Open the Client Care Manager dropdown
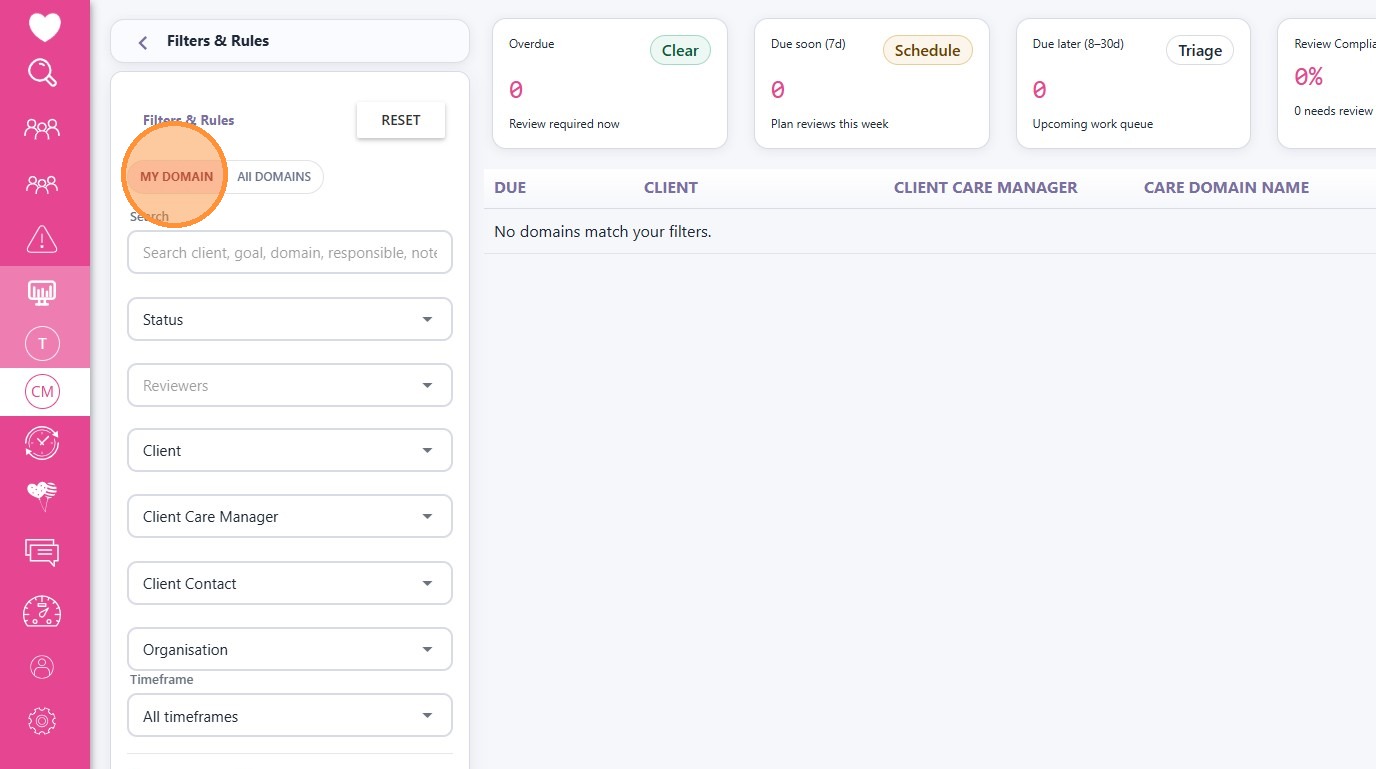This screenshot has width=1376, height=769. click(290, 517)
